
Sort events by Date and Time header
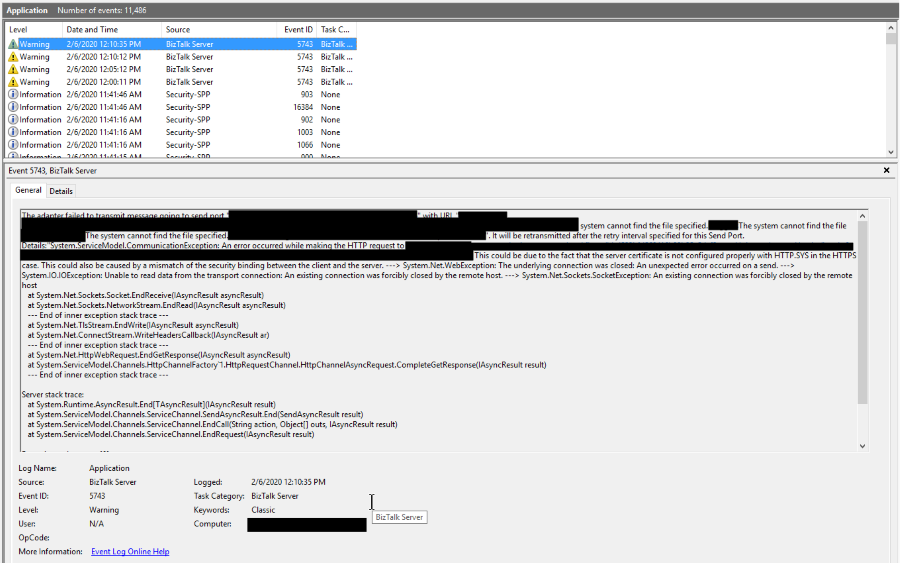[100, 30]
